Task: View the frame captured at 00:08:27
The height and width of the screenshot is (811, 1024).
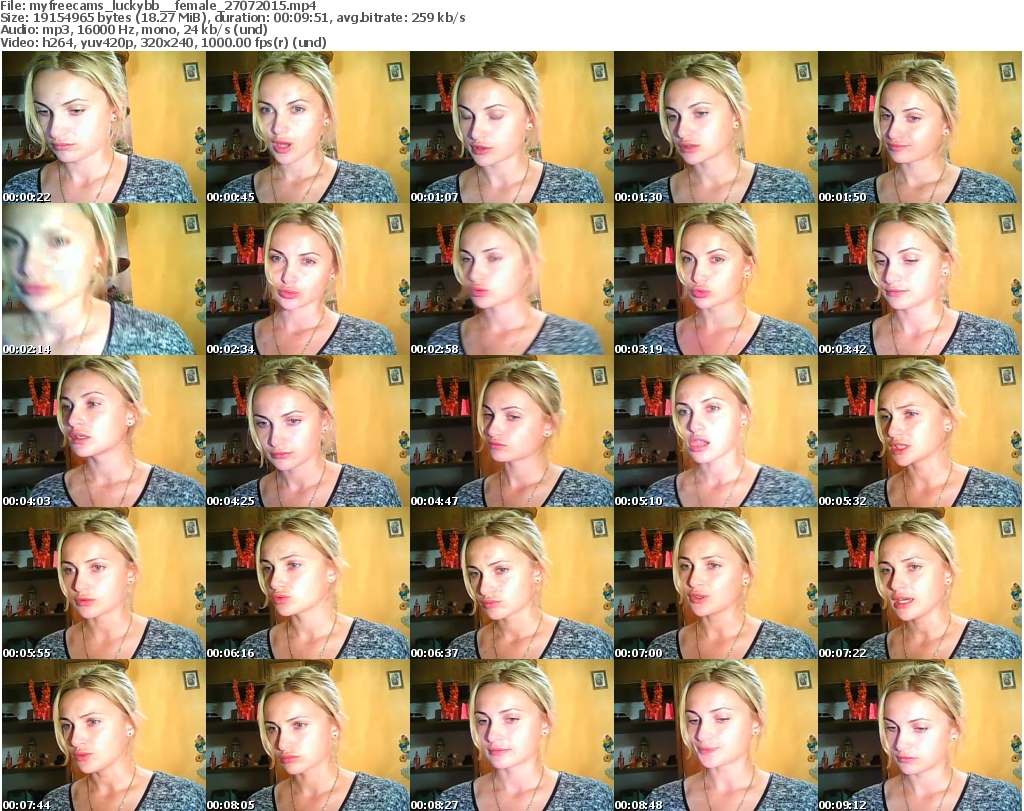Action: (512, 735)
